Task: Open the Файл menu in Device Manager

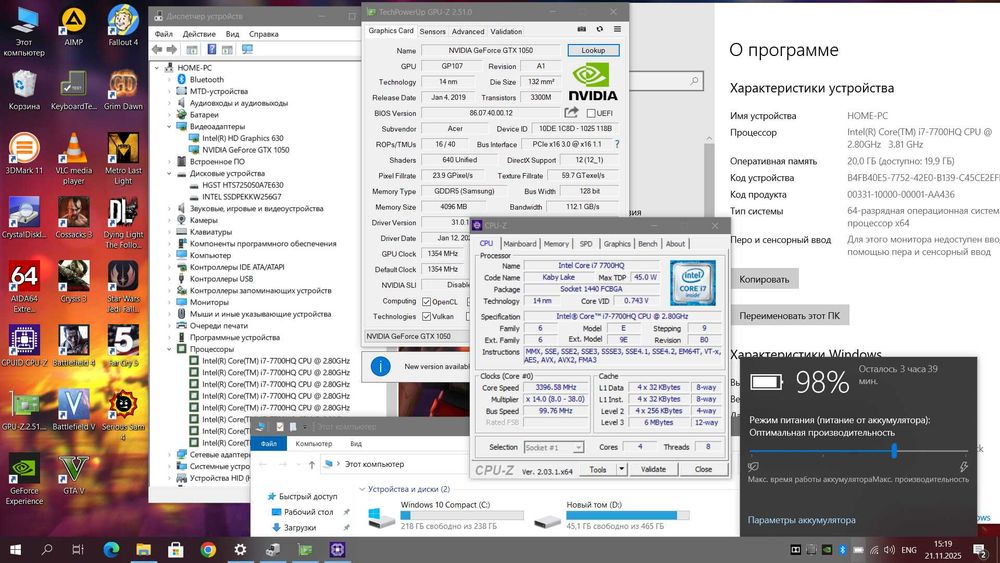Action: pyautogui.click(x=164, y=34)
